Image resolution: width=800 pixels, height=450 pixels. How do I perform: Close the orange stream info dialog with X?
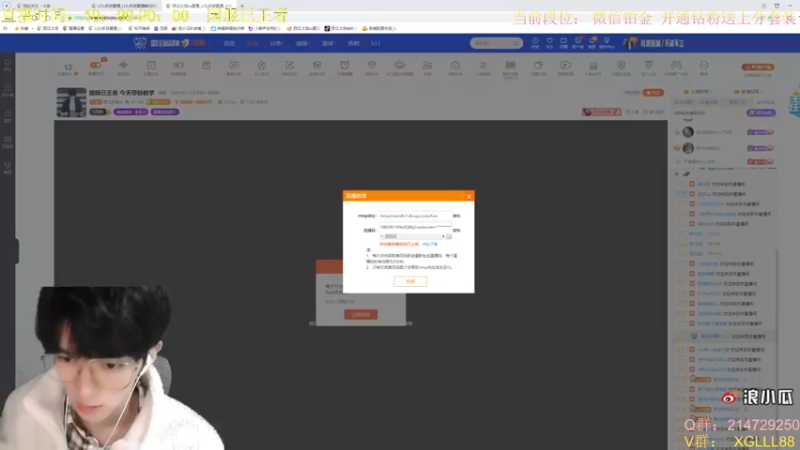point(469,196)
